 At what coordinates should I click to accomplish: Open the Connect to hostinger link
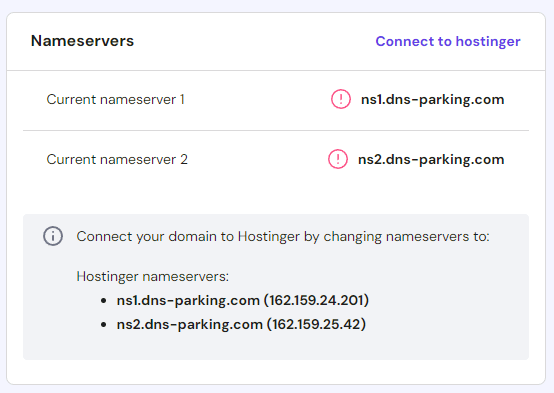(448, 41)
